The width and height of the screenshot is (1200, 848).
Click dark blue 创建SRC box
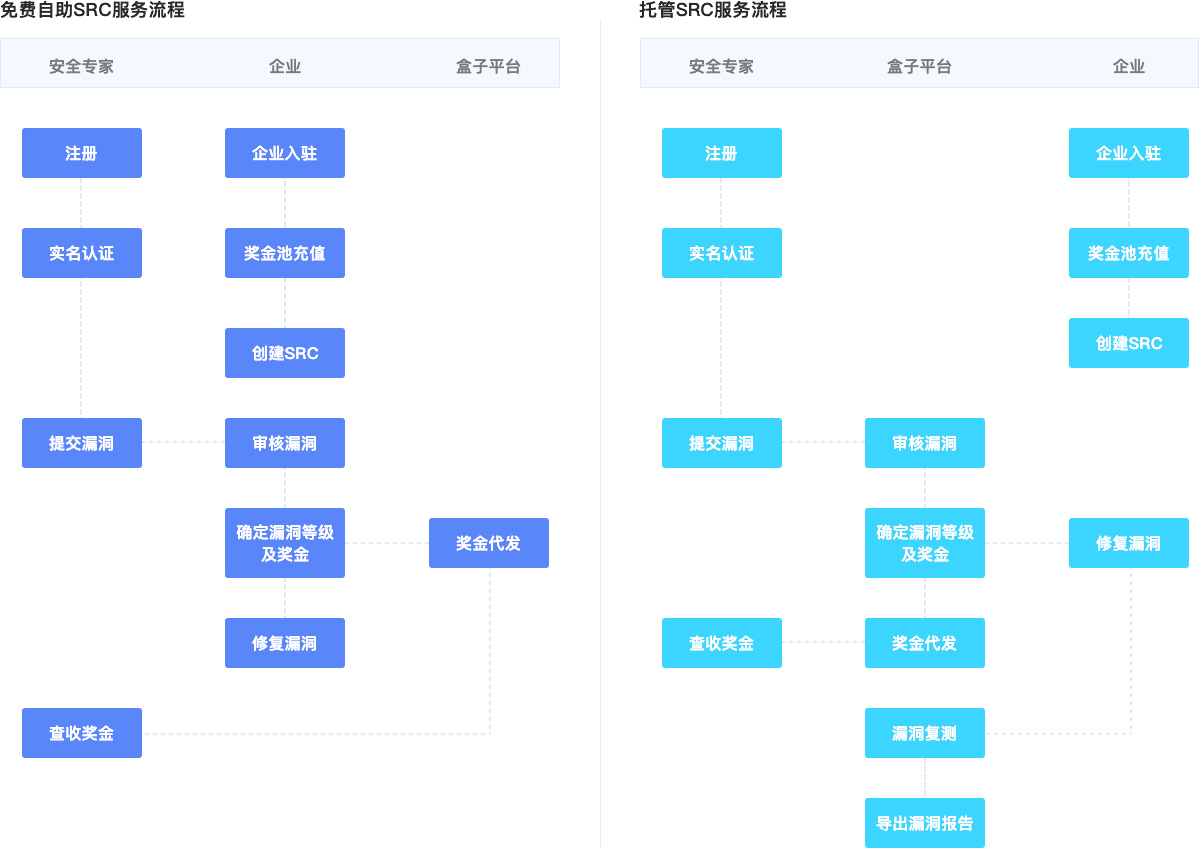(x=285, y=353)
